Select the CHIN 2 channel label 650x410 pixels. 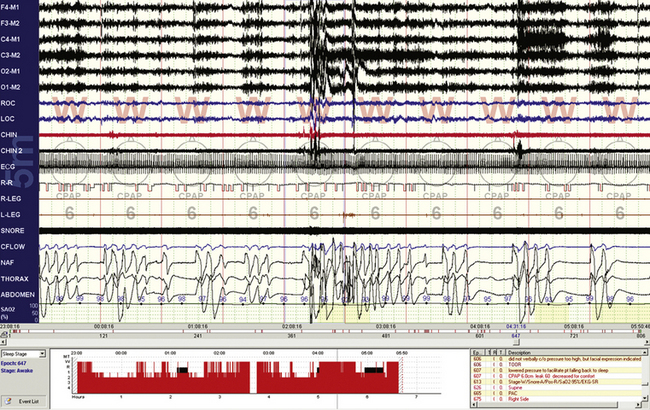click(x=15, y=150)
